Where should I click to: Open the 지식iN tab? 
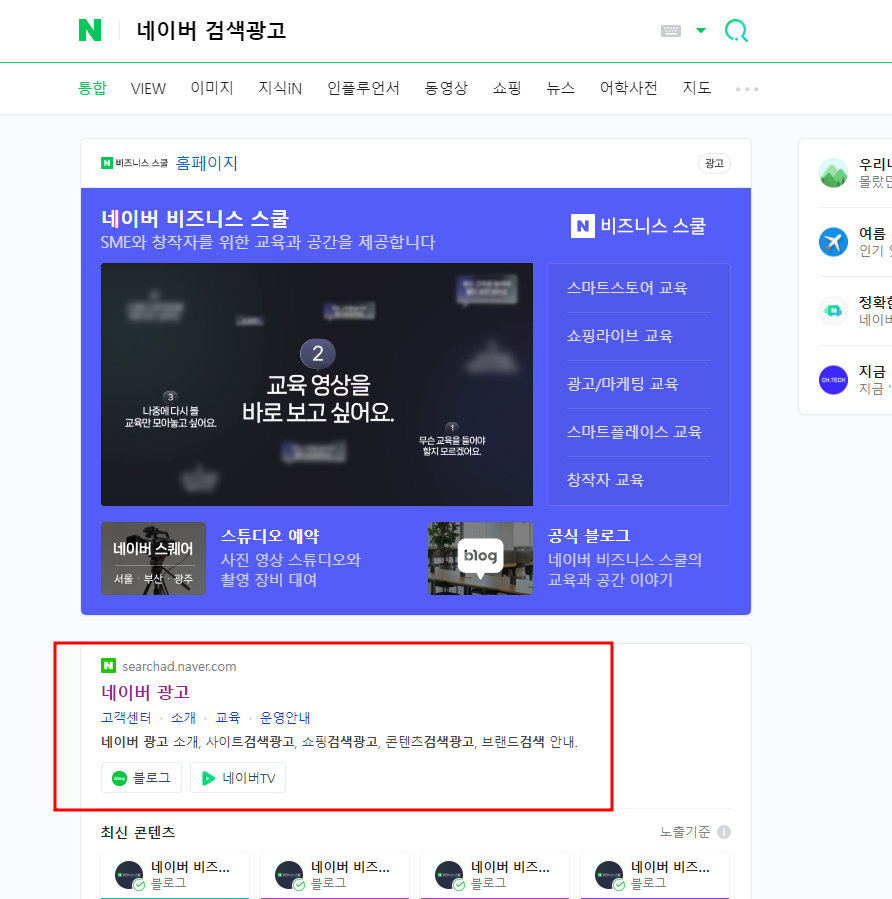[x=280, y=88]
